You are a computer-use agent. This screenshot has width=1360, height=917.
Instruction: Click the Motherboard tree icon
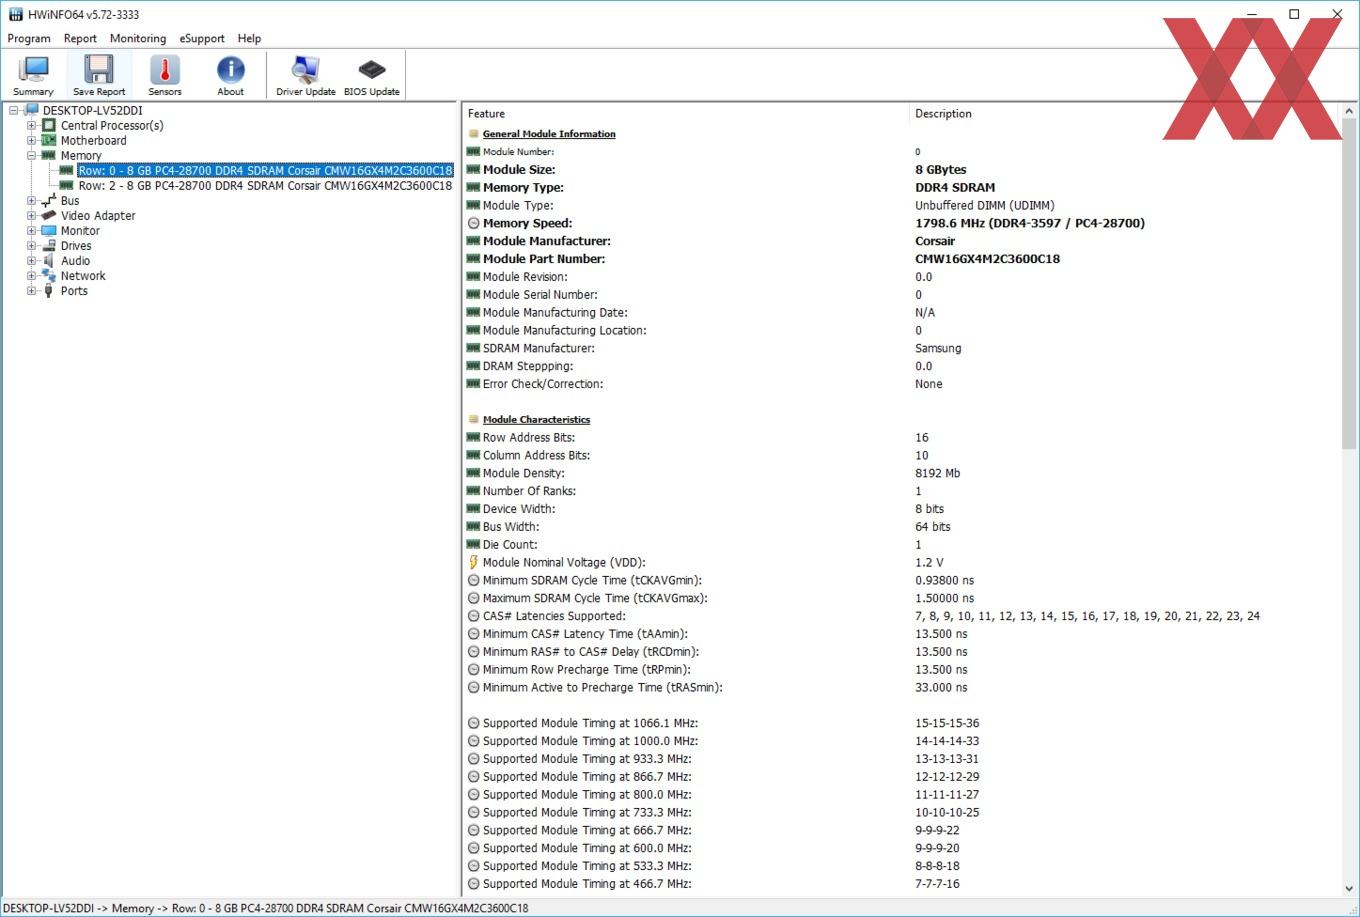click(49, 140)
